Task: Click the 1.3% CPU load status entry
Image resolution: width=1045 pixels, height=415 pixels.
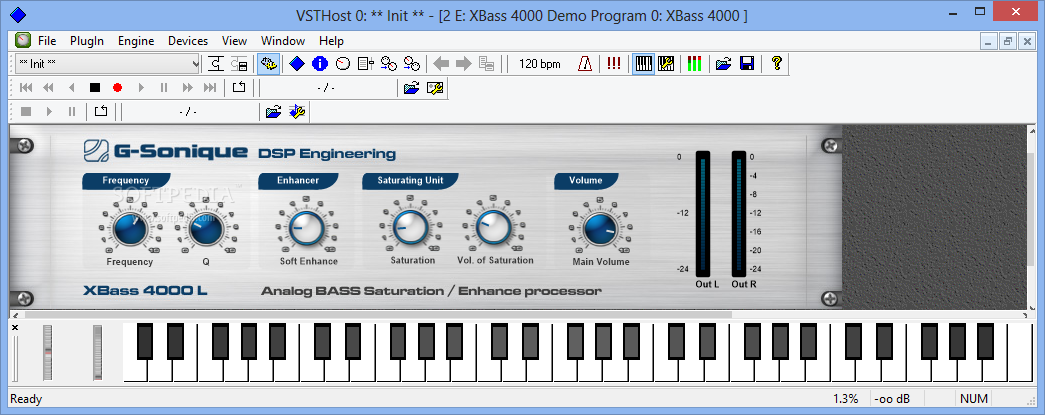Action: [845, 399]
